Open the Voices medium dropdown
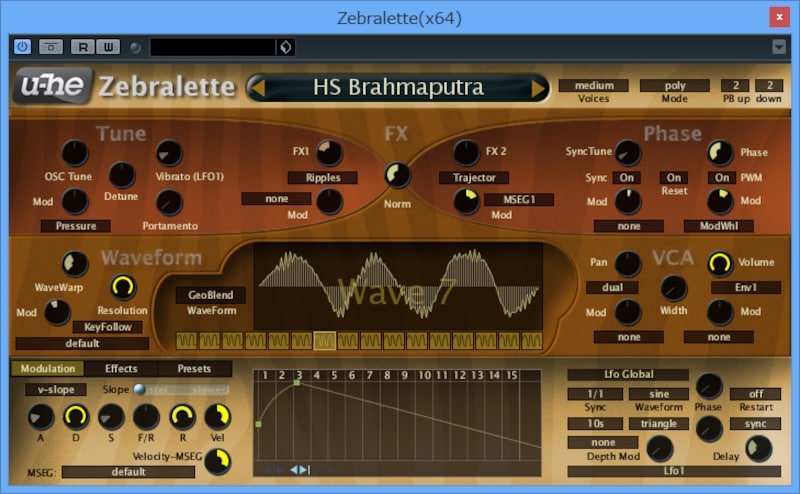The height and width of the screenshot is (494, 800). [x=593, y=86]
